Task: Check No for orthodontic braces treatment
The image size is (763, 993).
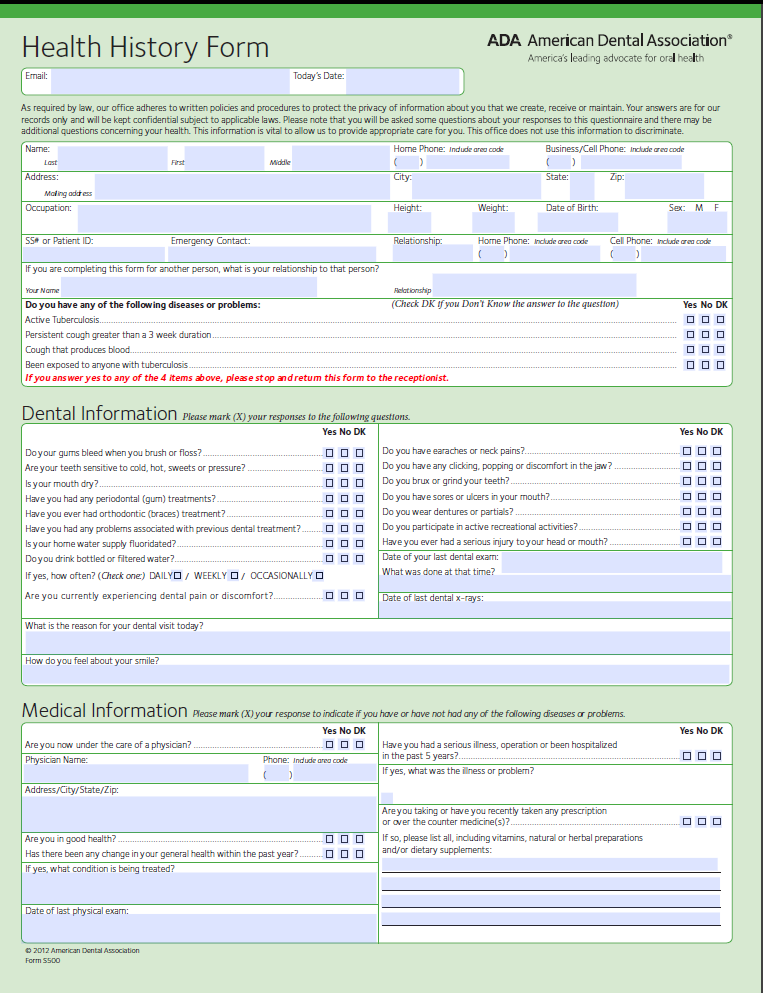Action: (x=344, y=514)
